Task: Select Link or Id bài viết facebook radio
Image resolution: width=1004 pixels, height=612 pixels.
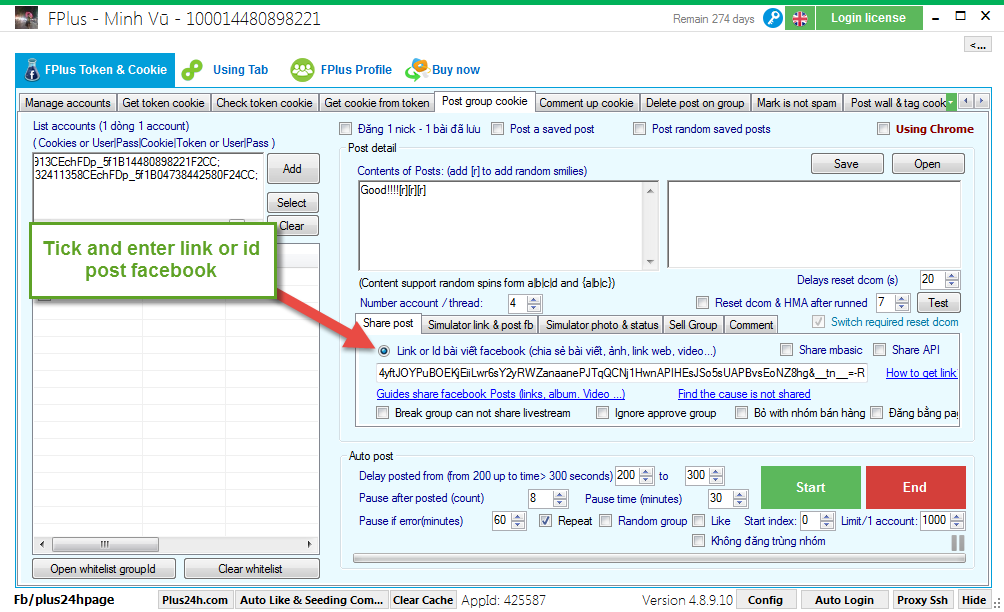Action: [384, 351]
